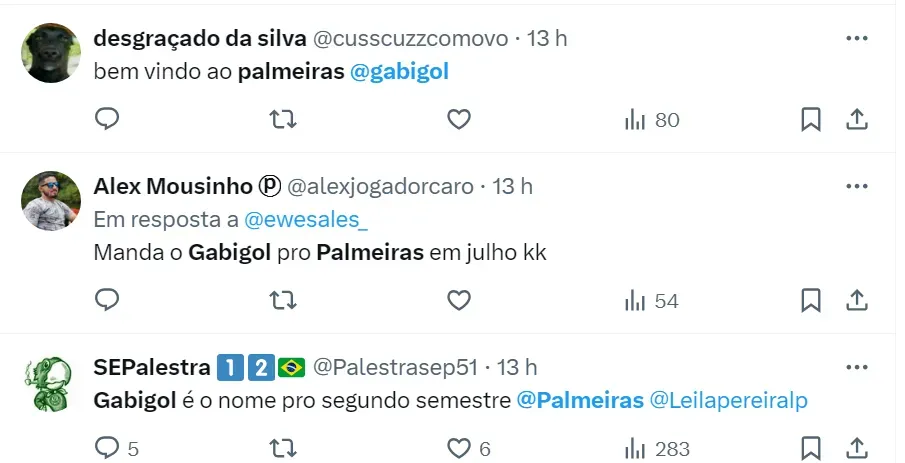This screenshot has width=905, height=463.
Task: Retweet the 'bem vindo ao palmeiras' post
Action: click(x=283, y=120)
